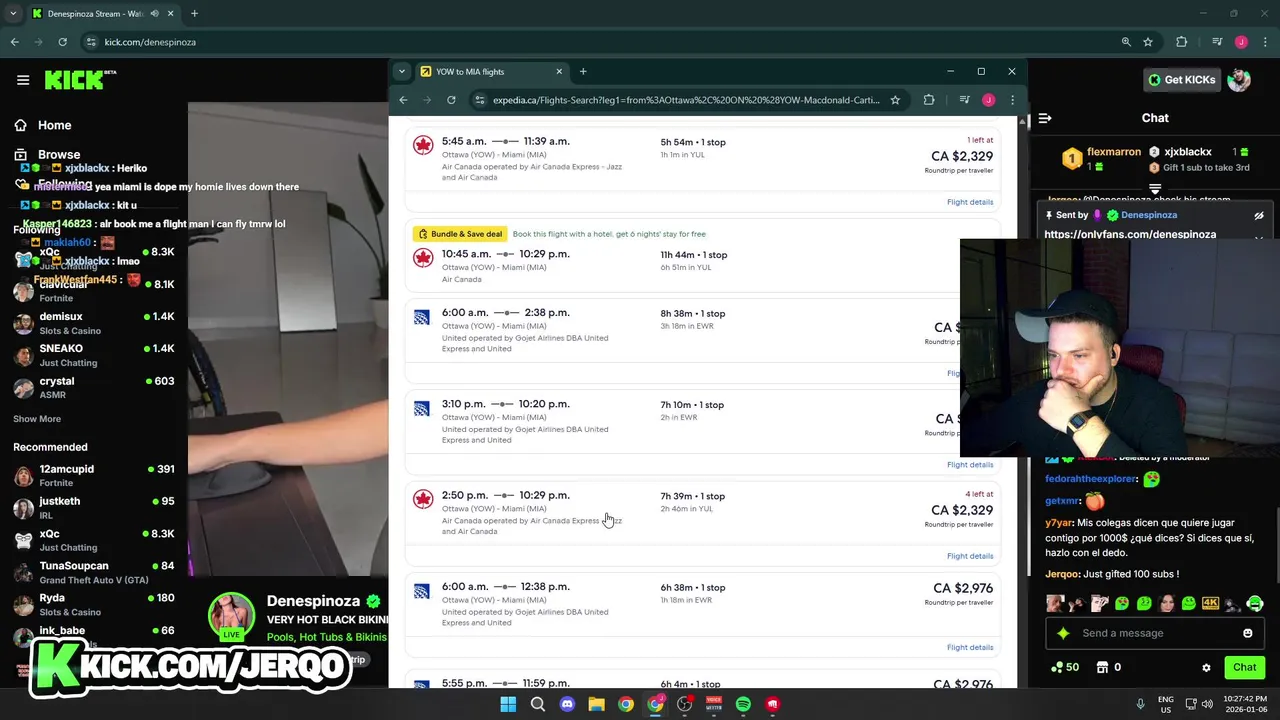This screenshot has width=1280, height=720.
Task: Open a new tab in Expedia window
Action: tap(583, 71)
